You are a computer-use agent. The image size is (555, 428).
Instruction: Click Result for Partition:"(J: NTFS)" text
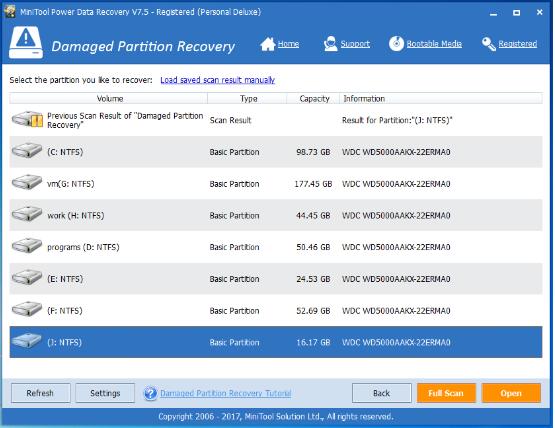[x=397, y=120]
